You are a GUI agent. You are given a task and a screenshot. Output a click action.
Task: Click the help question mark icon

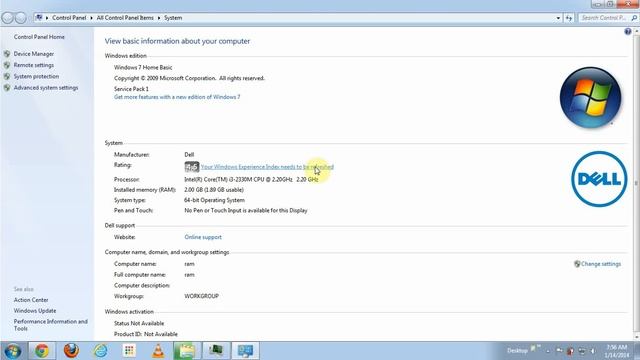click(x=628, y=31)
